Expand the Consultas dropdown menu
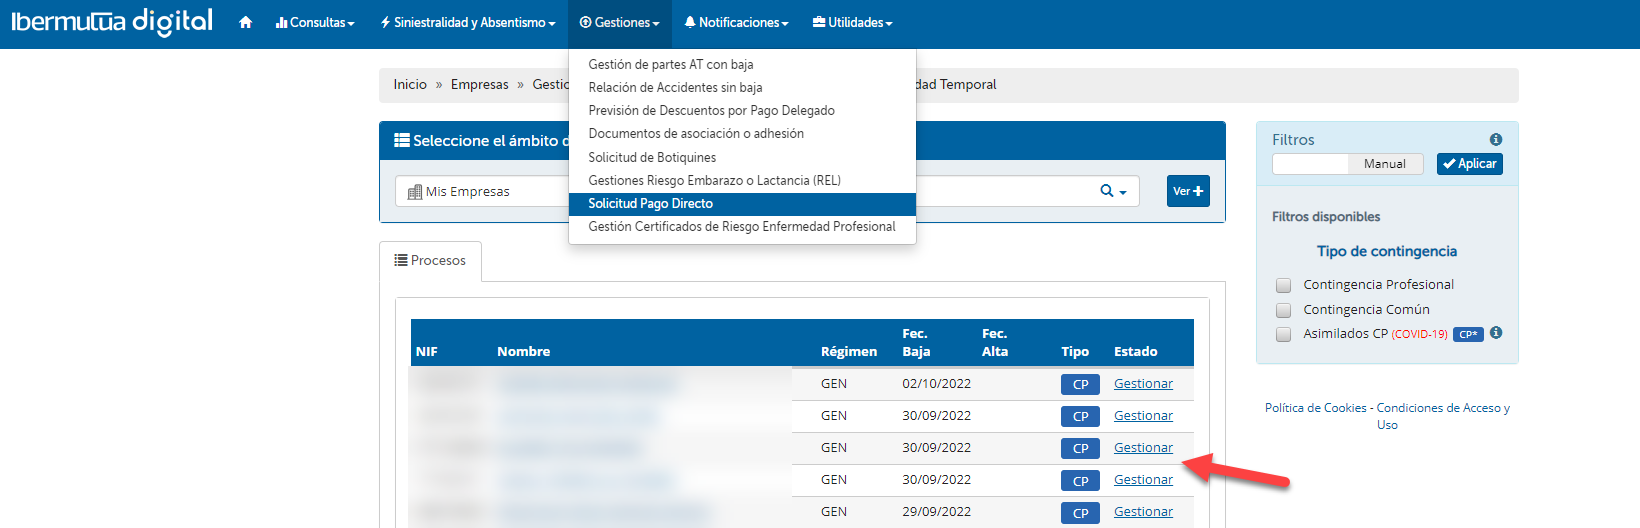The height and width of the screenshot is (528, 1640). [315, 22]
